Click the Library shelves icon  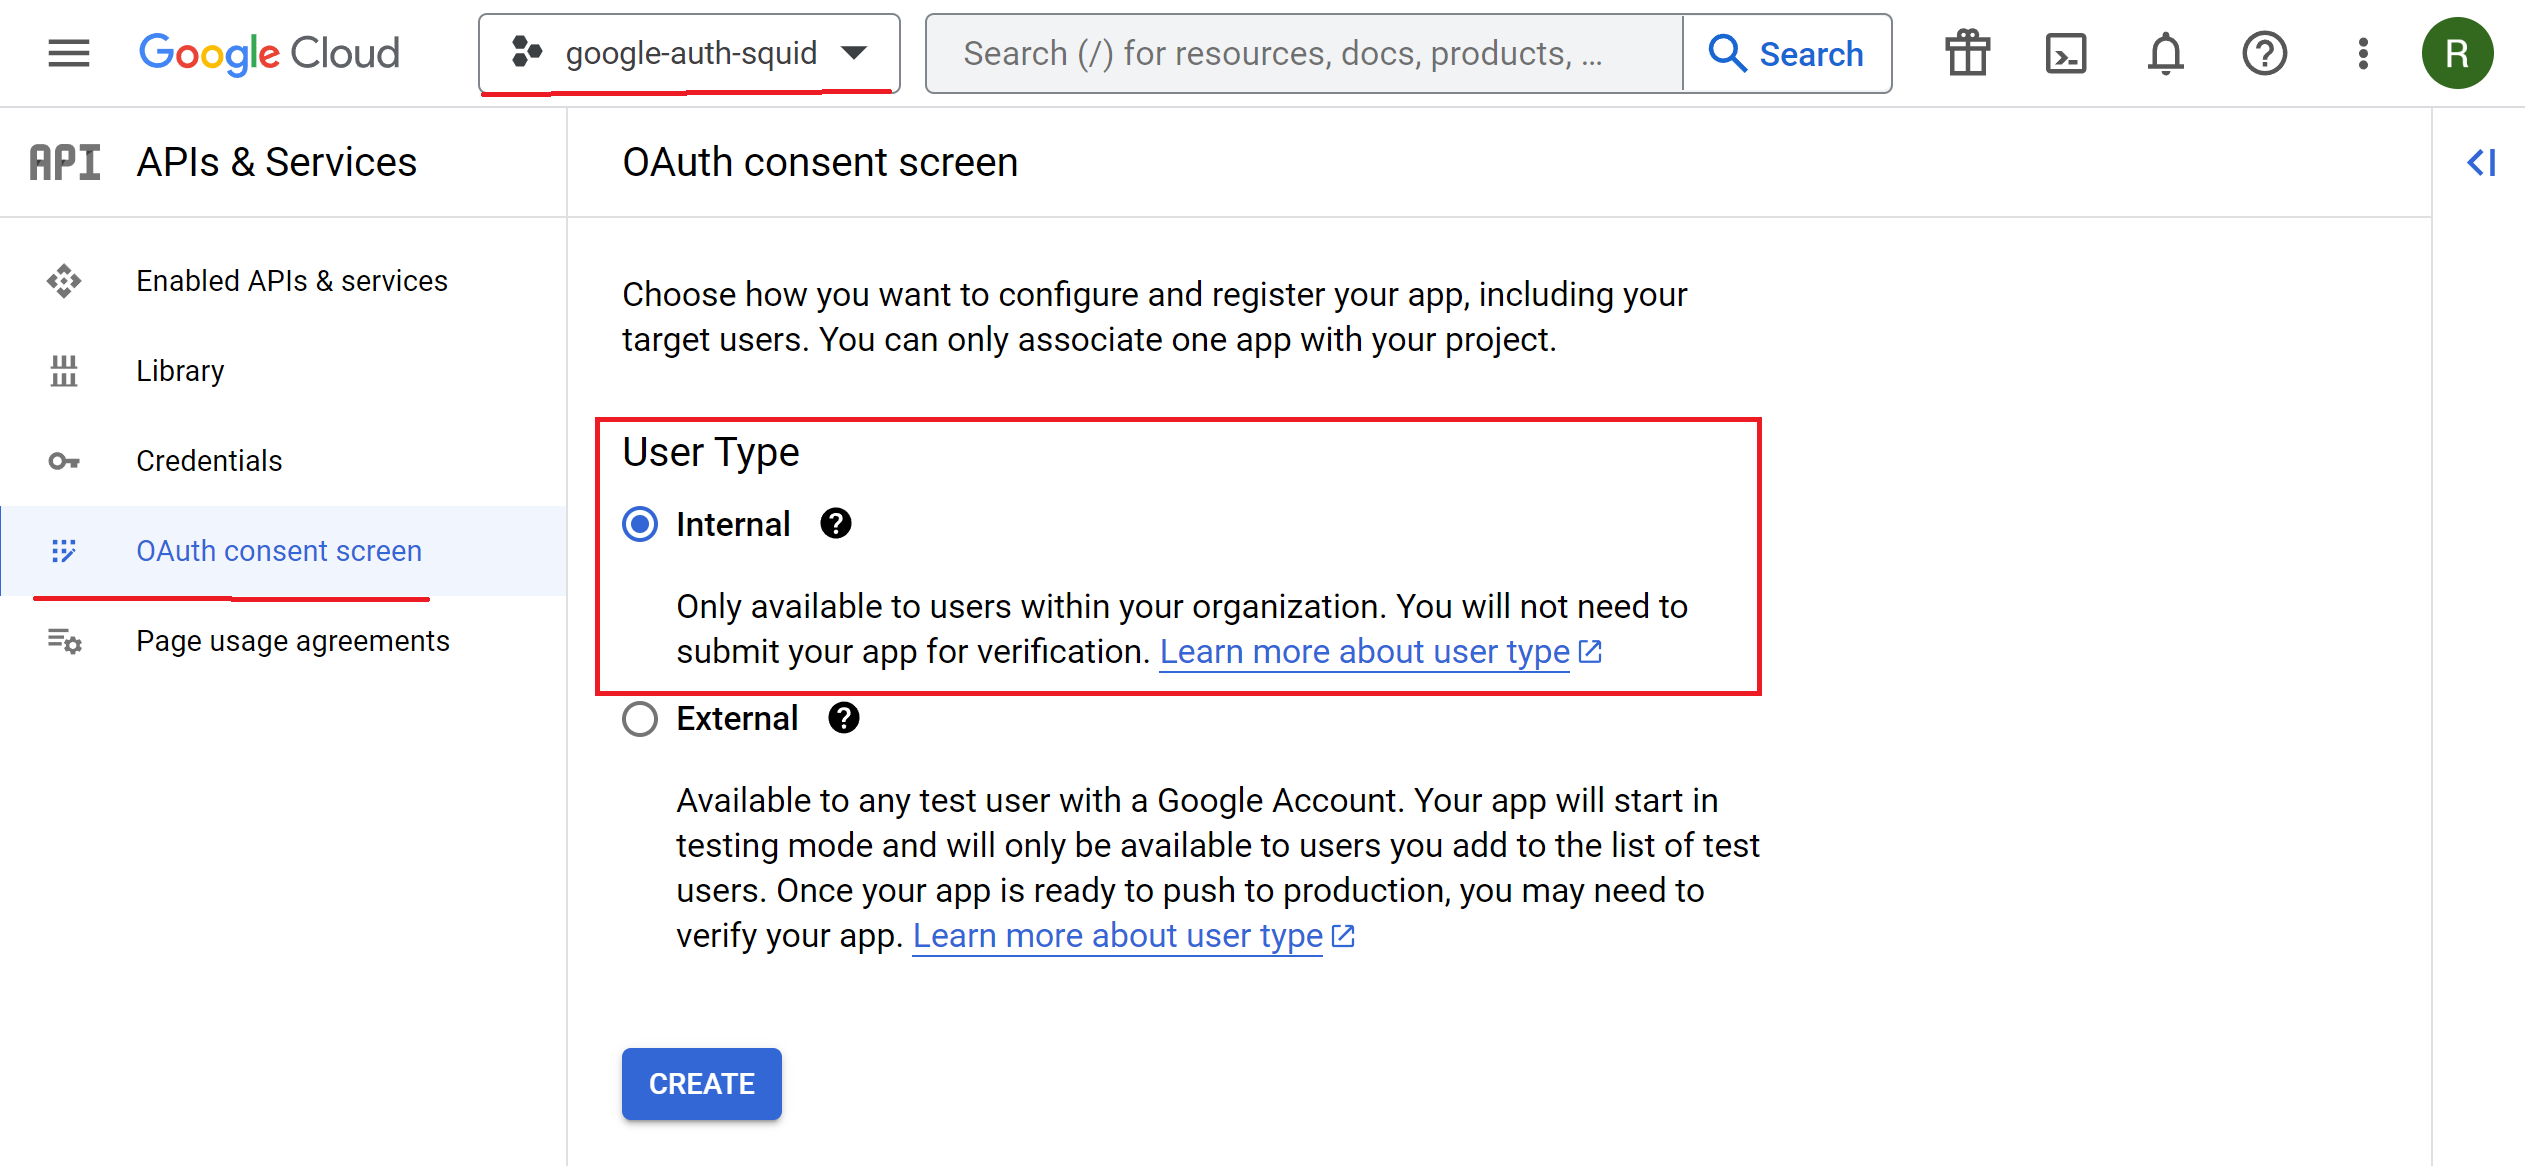click(x=64, y=371)
